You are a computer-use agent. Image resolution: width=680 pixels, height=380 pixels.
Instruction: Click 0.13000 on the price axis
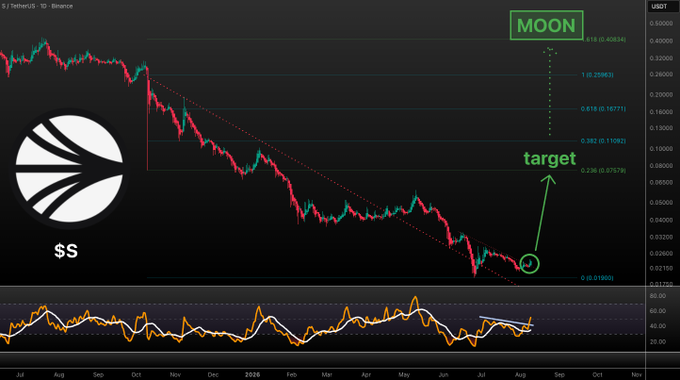(661, 128)
